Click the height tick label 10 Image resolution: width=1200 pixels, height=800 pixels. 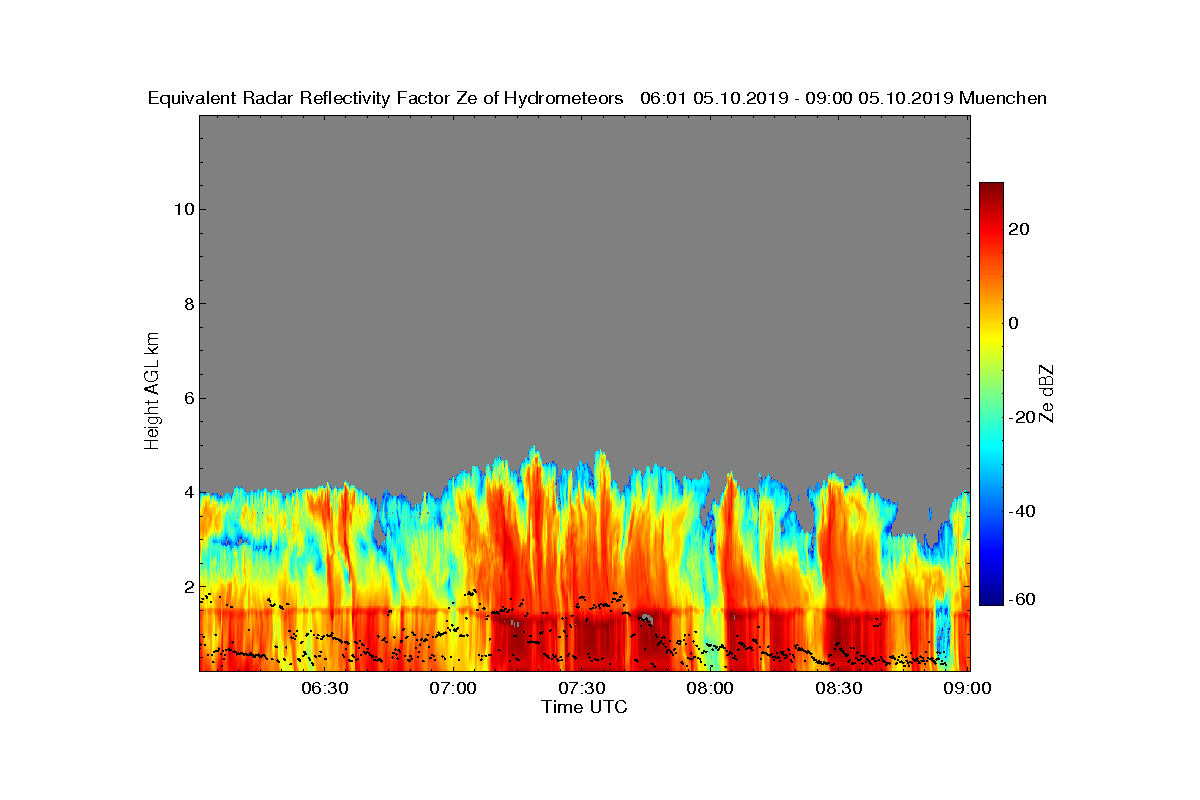tap(182, 209)
